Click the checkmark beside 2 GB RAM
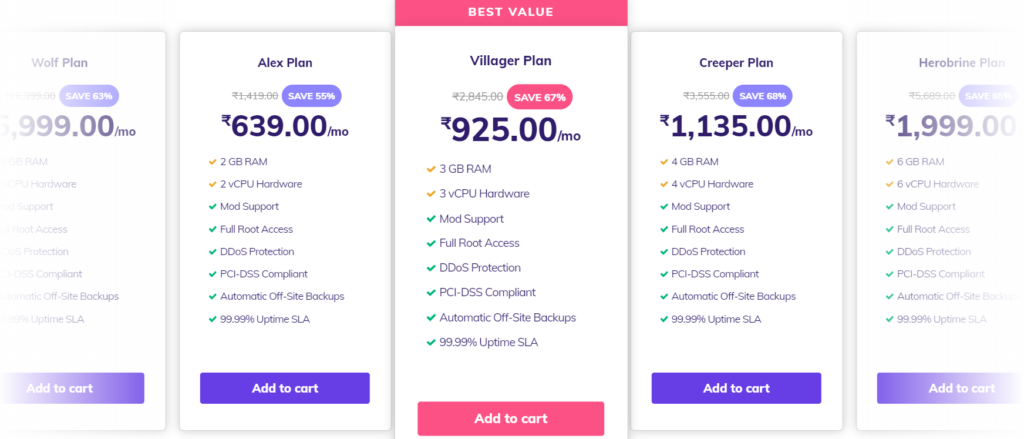The image size is (1024, 439). tap(212, 162)
